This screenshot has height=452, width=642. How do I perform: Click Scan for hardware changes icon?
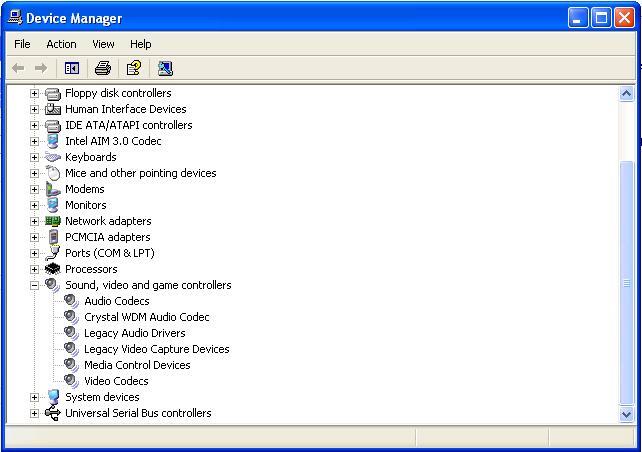165,68
